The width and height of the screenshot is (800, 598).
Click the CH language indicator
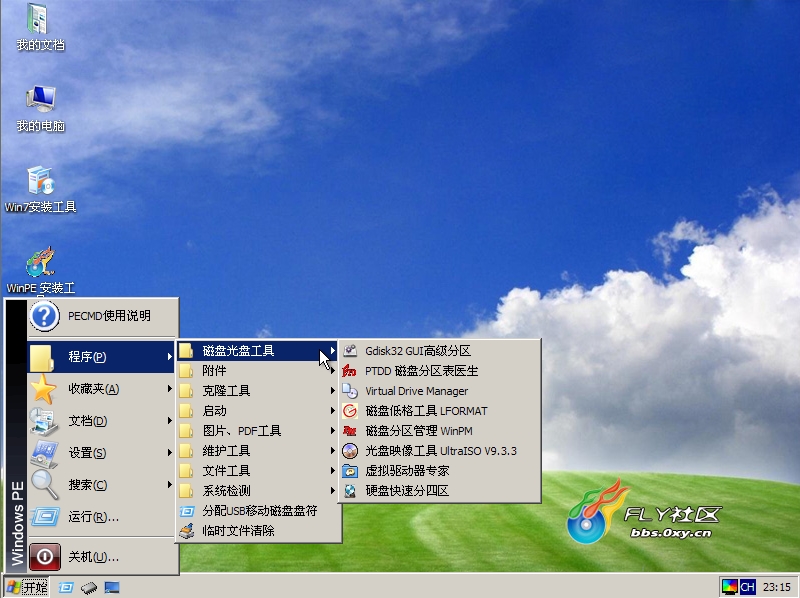click(747, 587)
